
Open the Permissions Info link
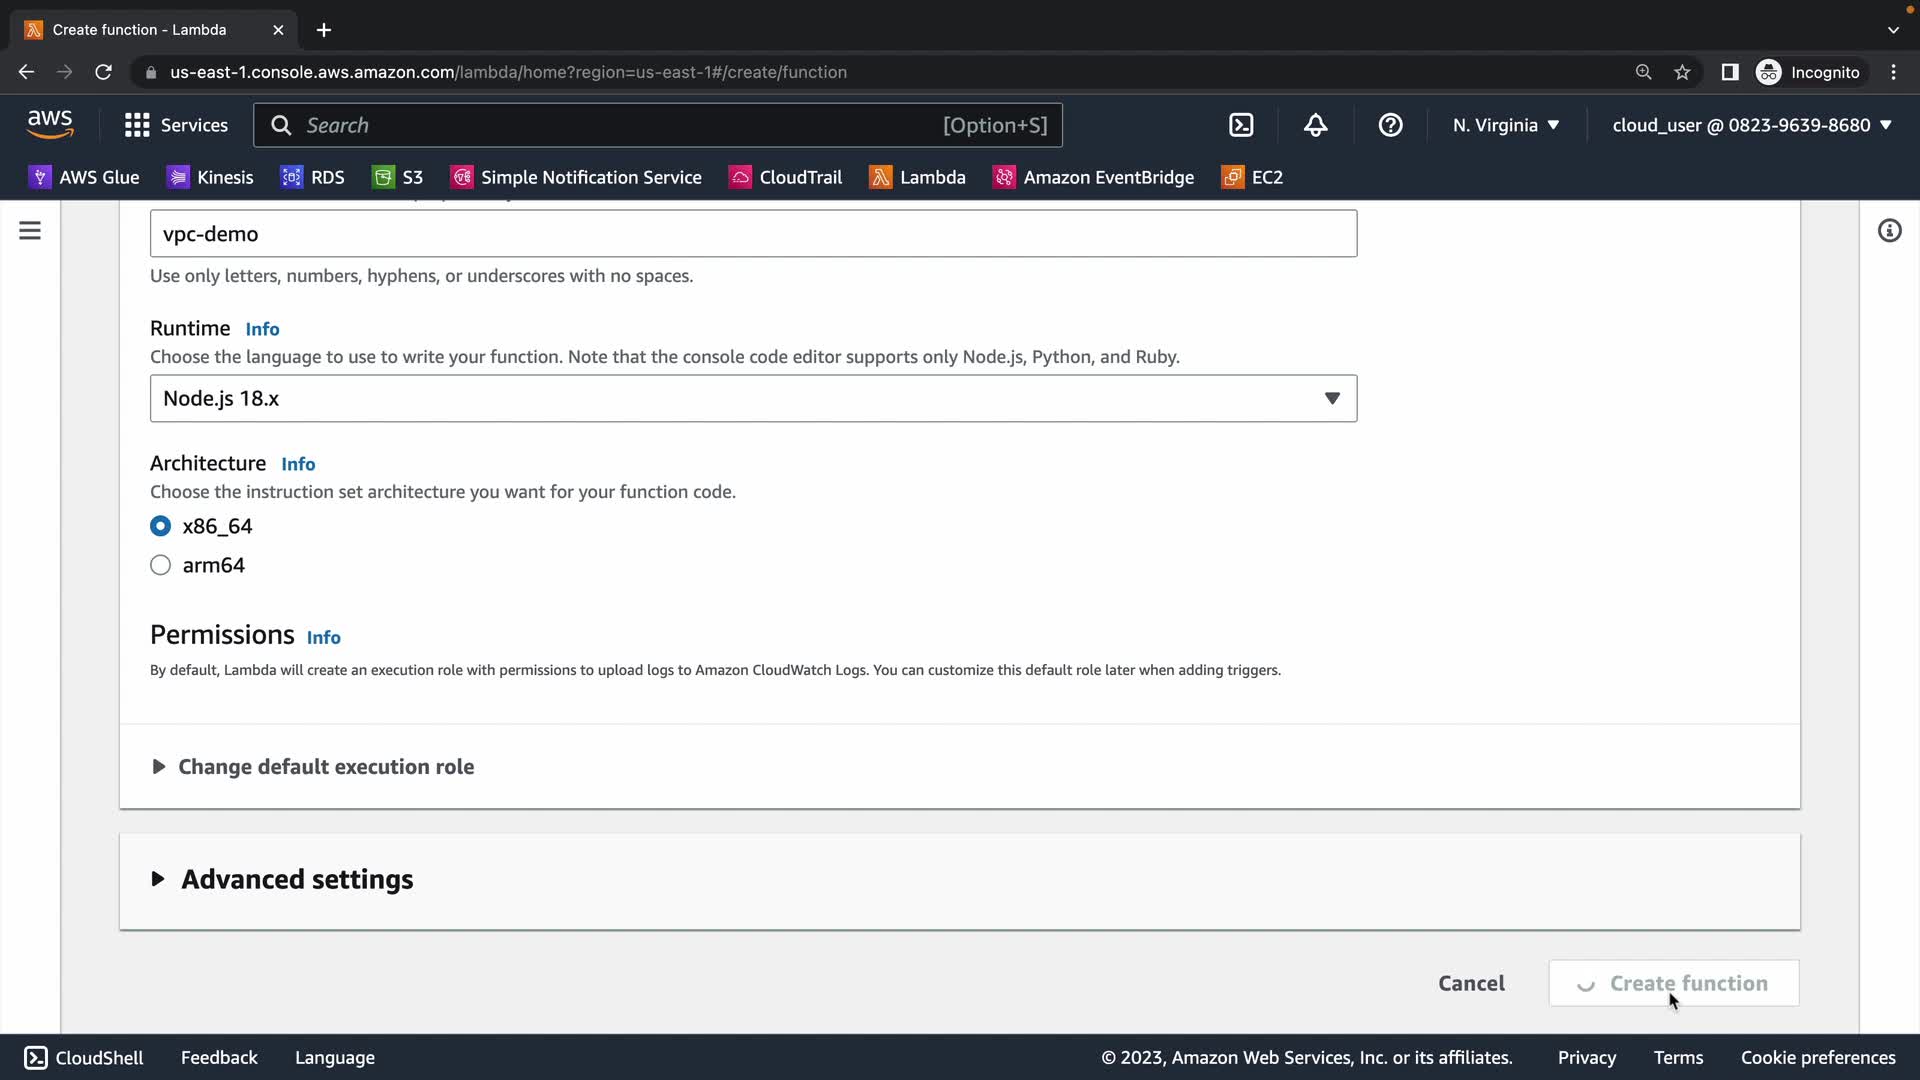[323, 638]
